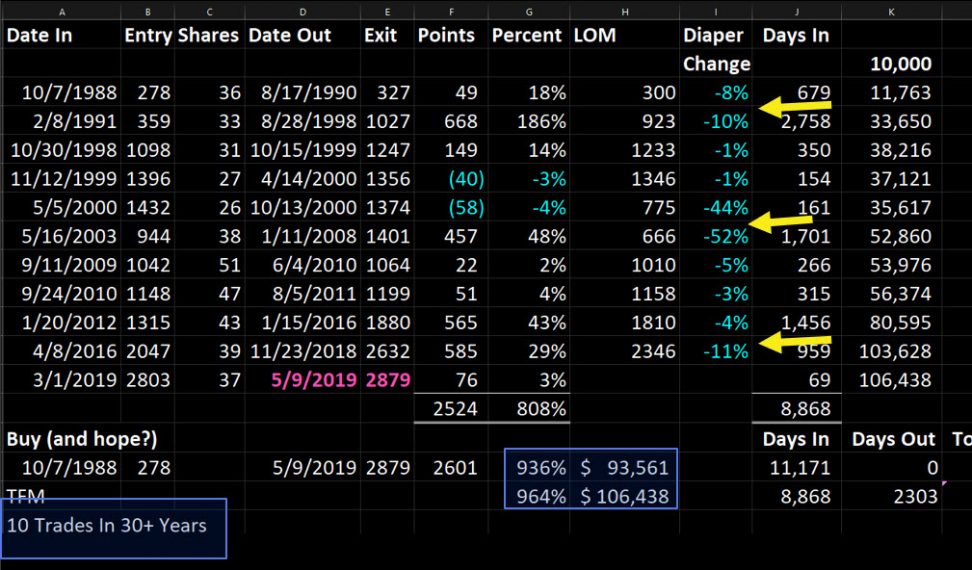Screen dimensions: 972x570
Task: Click the 'Diaper' header cell
Action: tap(716, 35)
